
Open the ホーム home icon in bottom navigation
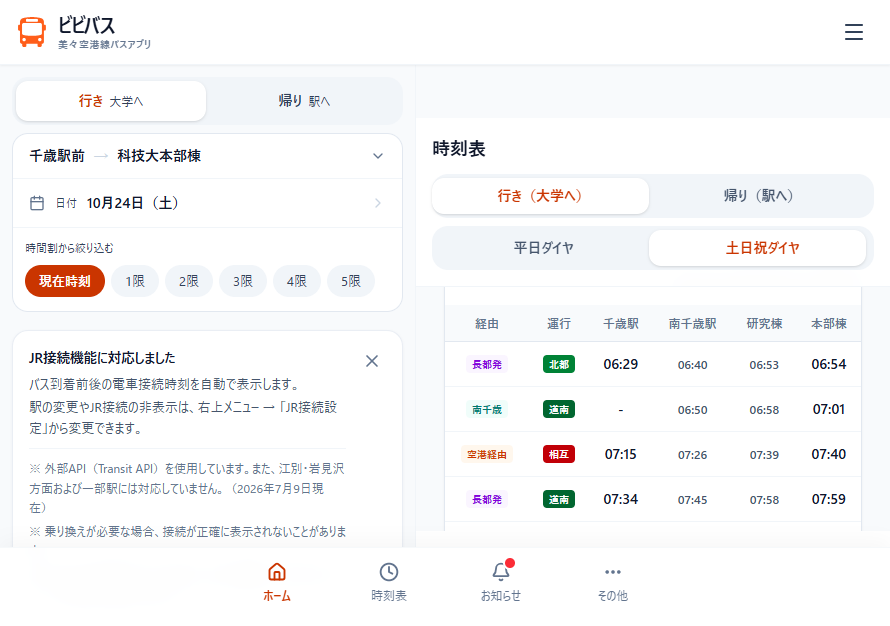point(276,572)
